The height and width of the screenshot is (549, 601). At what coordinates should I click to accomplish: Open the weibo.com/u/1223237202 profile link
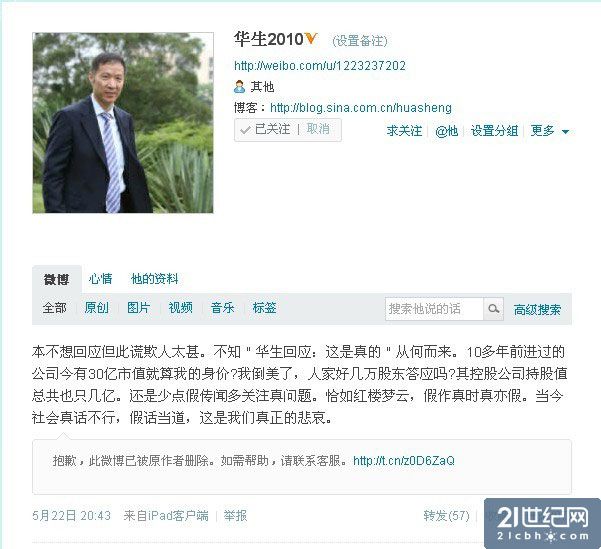click(320, 66)
